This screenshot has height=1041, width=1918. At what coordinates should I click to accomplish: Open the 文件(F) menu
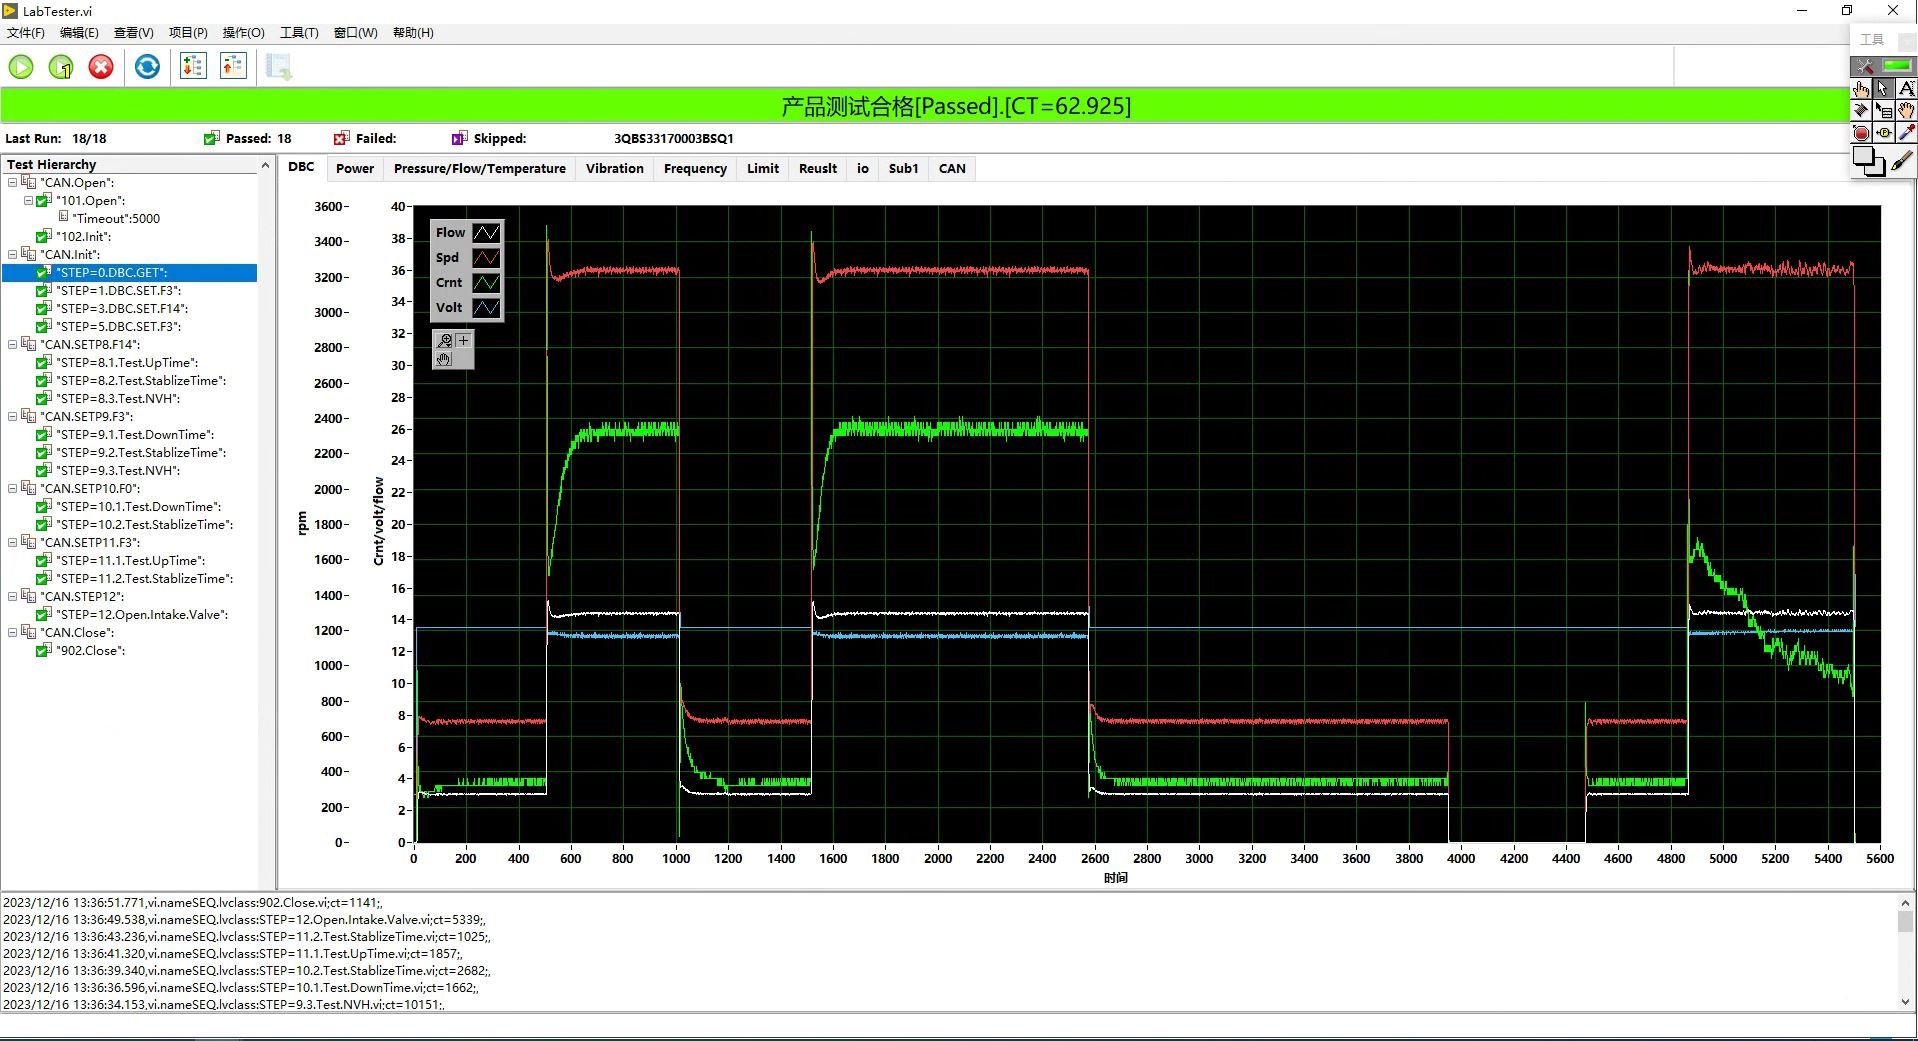coord(26,33)
